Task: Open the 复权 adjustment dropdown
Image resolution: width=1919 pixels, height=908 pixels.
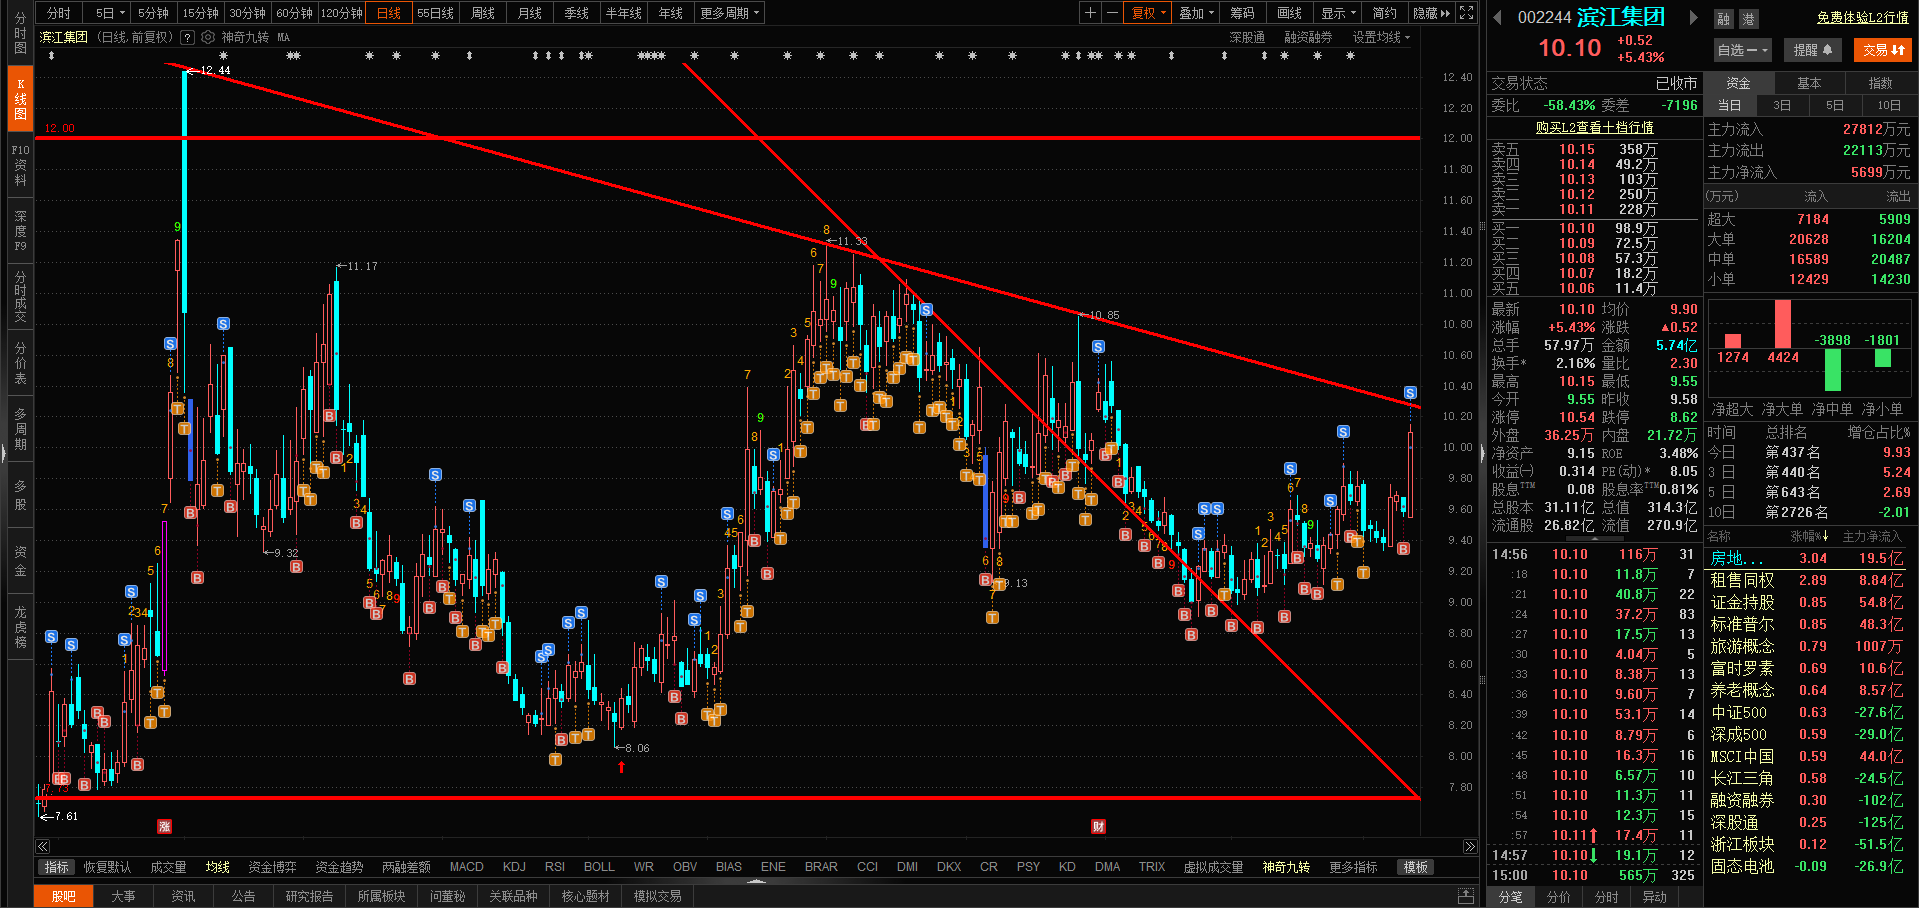Action: (1148, 13)
